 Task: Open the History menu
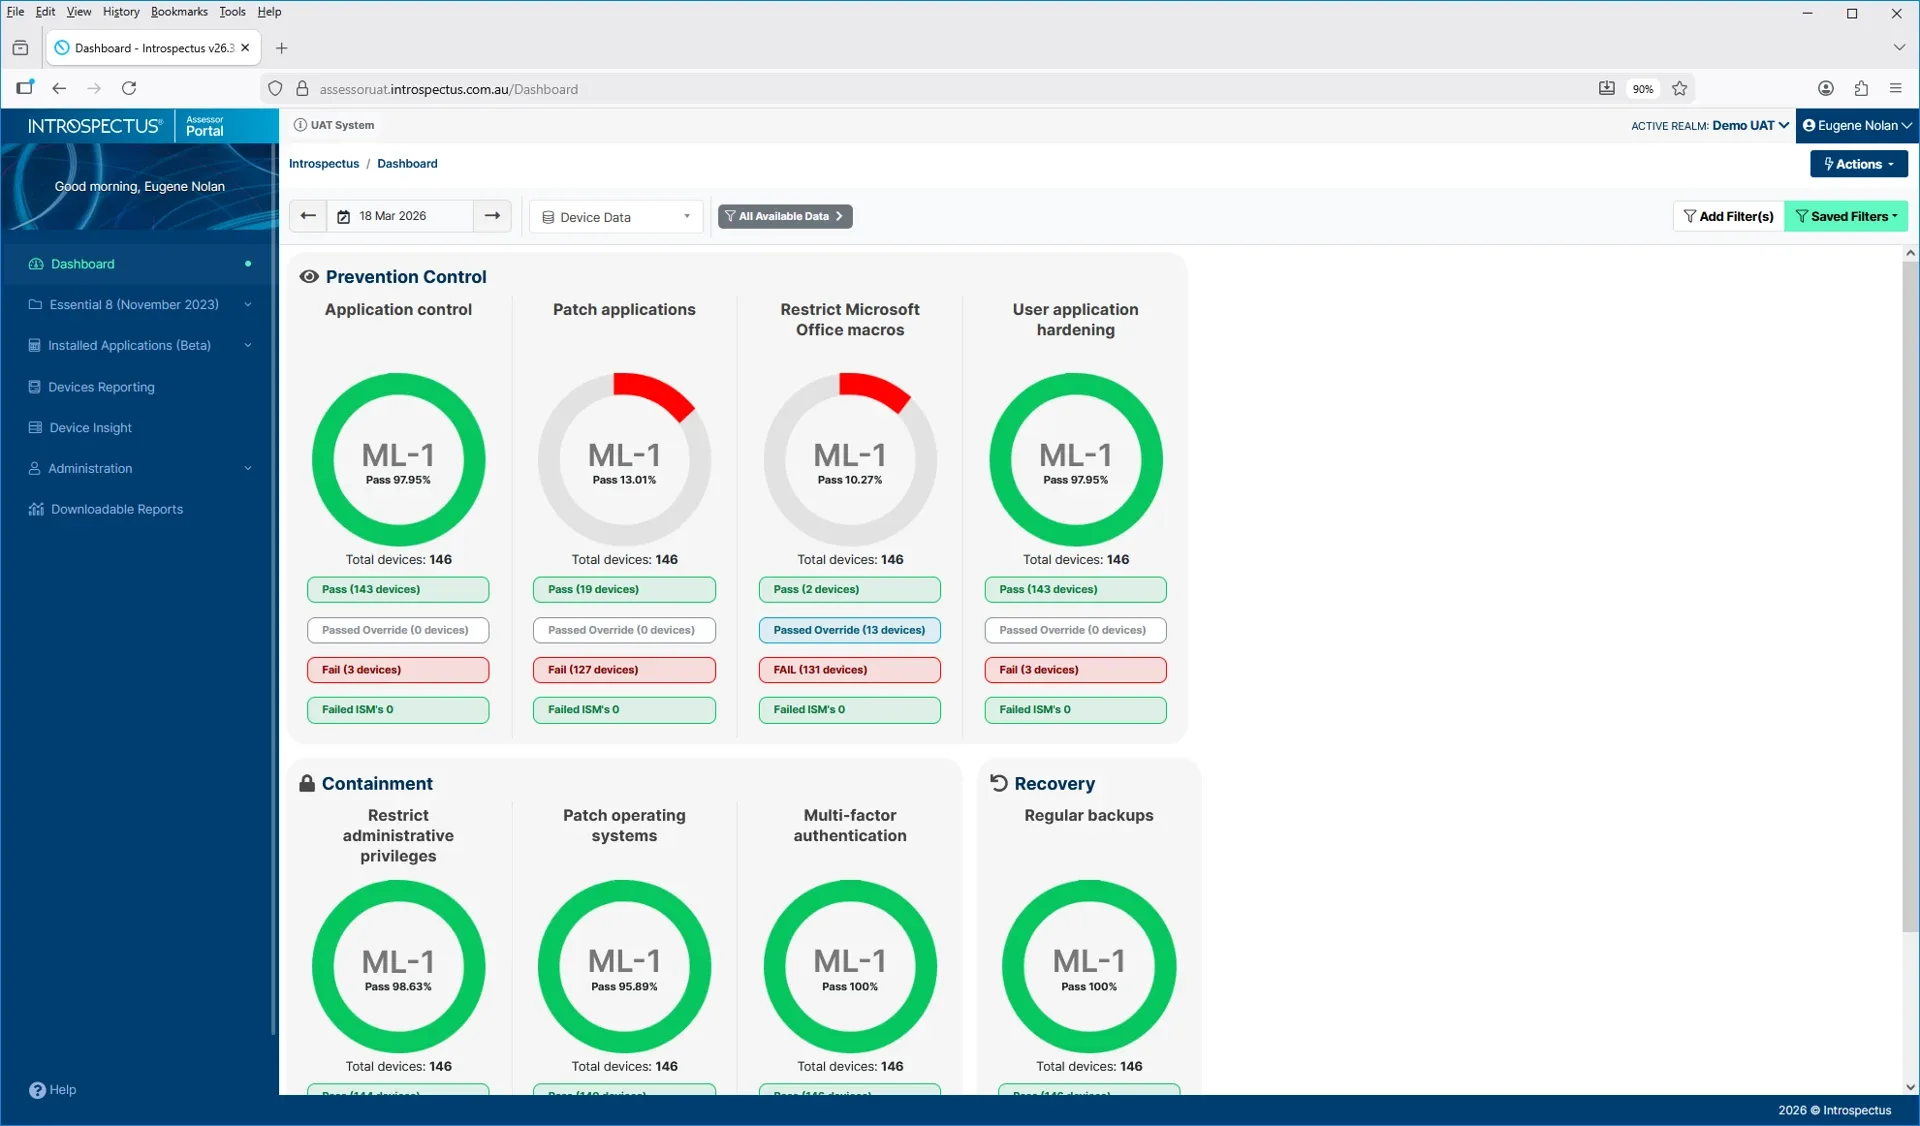coord(121,12)
